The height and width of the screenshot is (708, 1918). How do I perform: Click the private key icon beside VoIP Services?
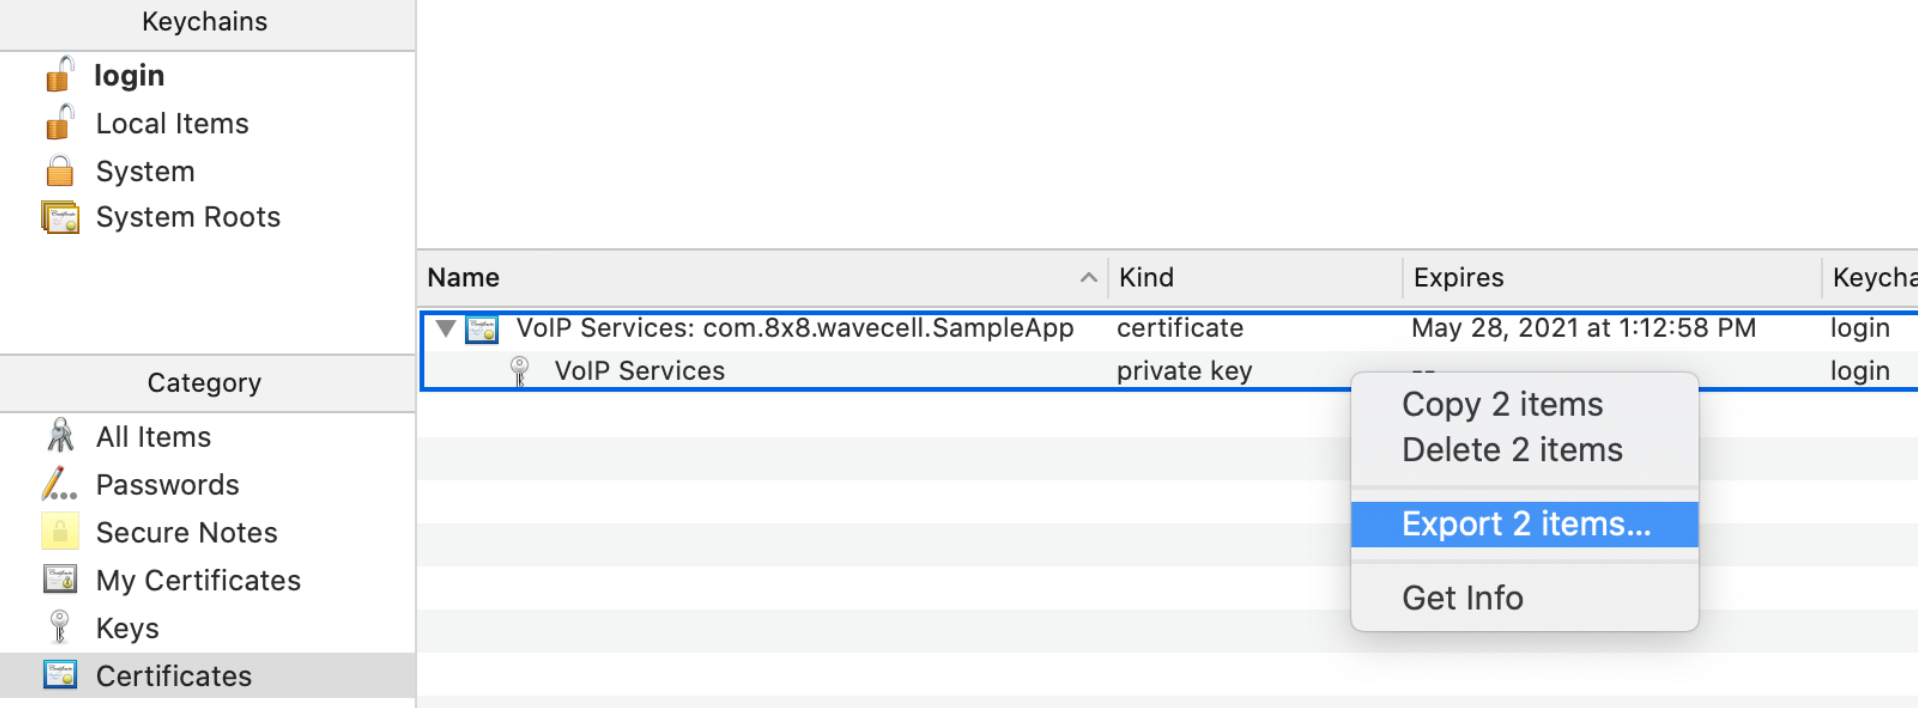(519, 371)
